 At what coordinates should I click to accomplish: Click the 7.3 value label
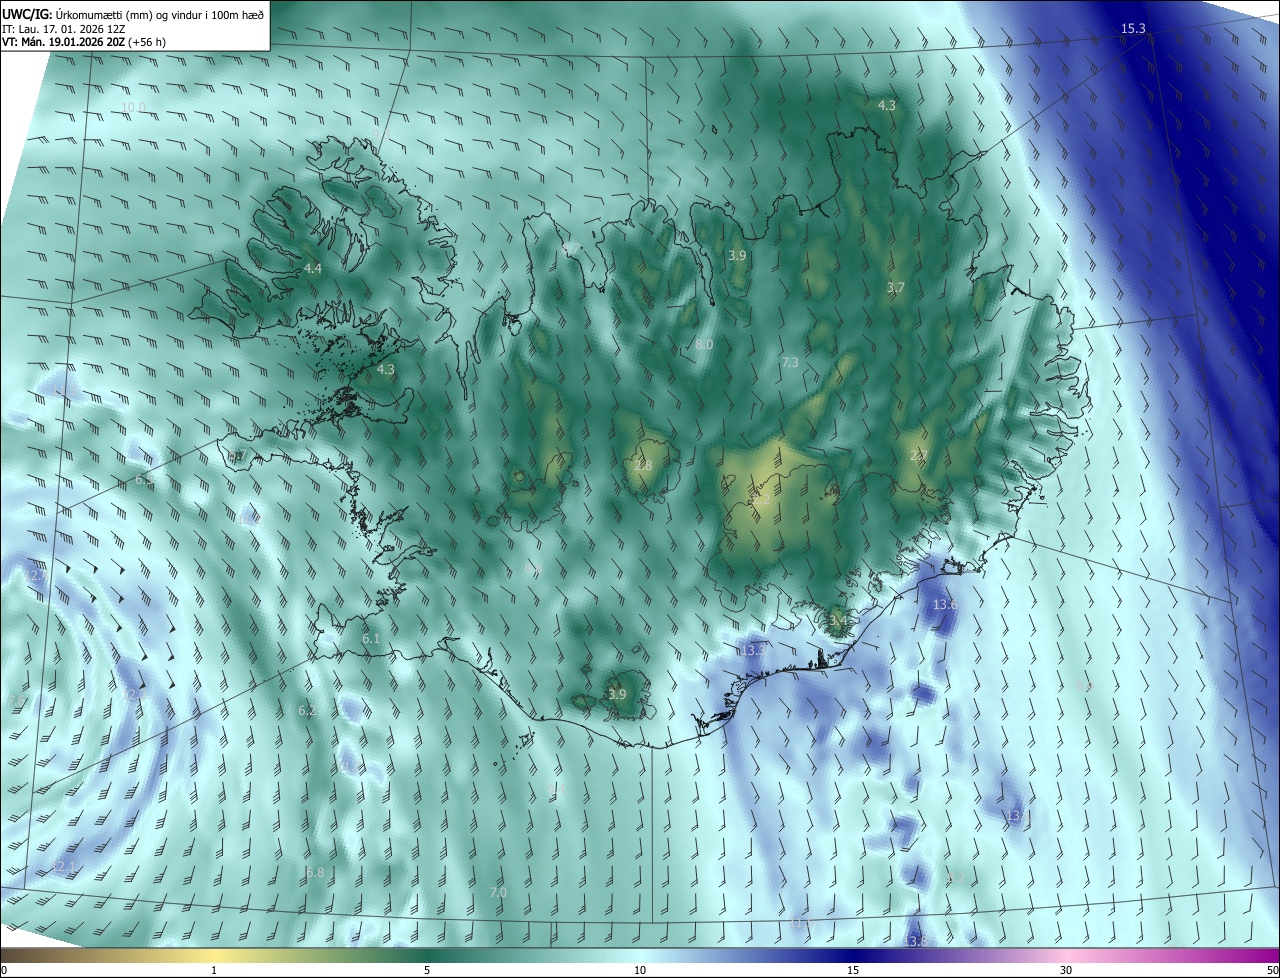pyautogui.click(x=790, y=362)
